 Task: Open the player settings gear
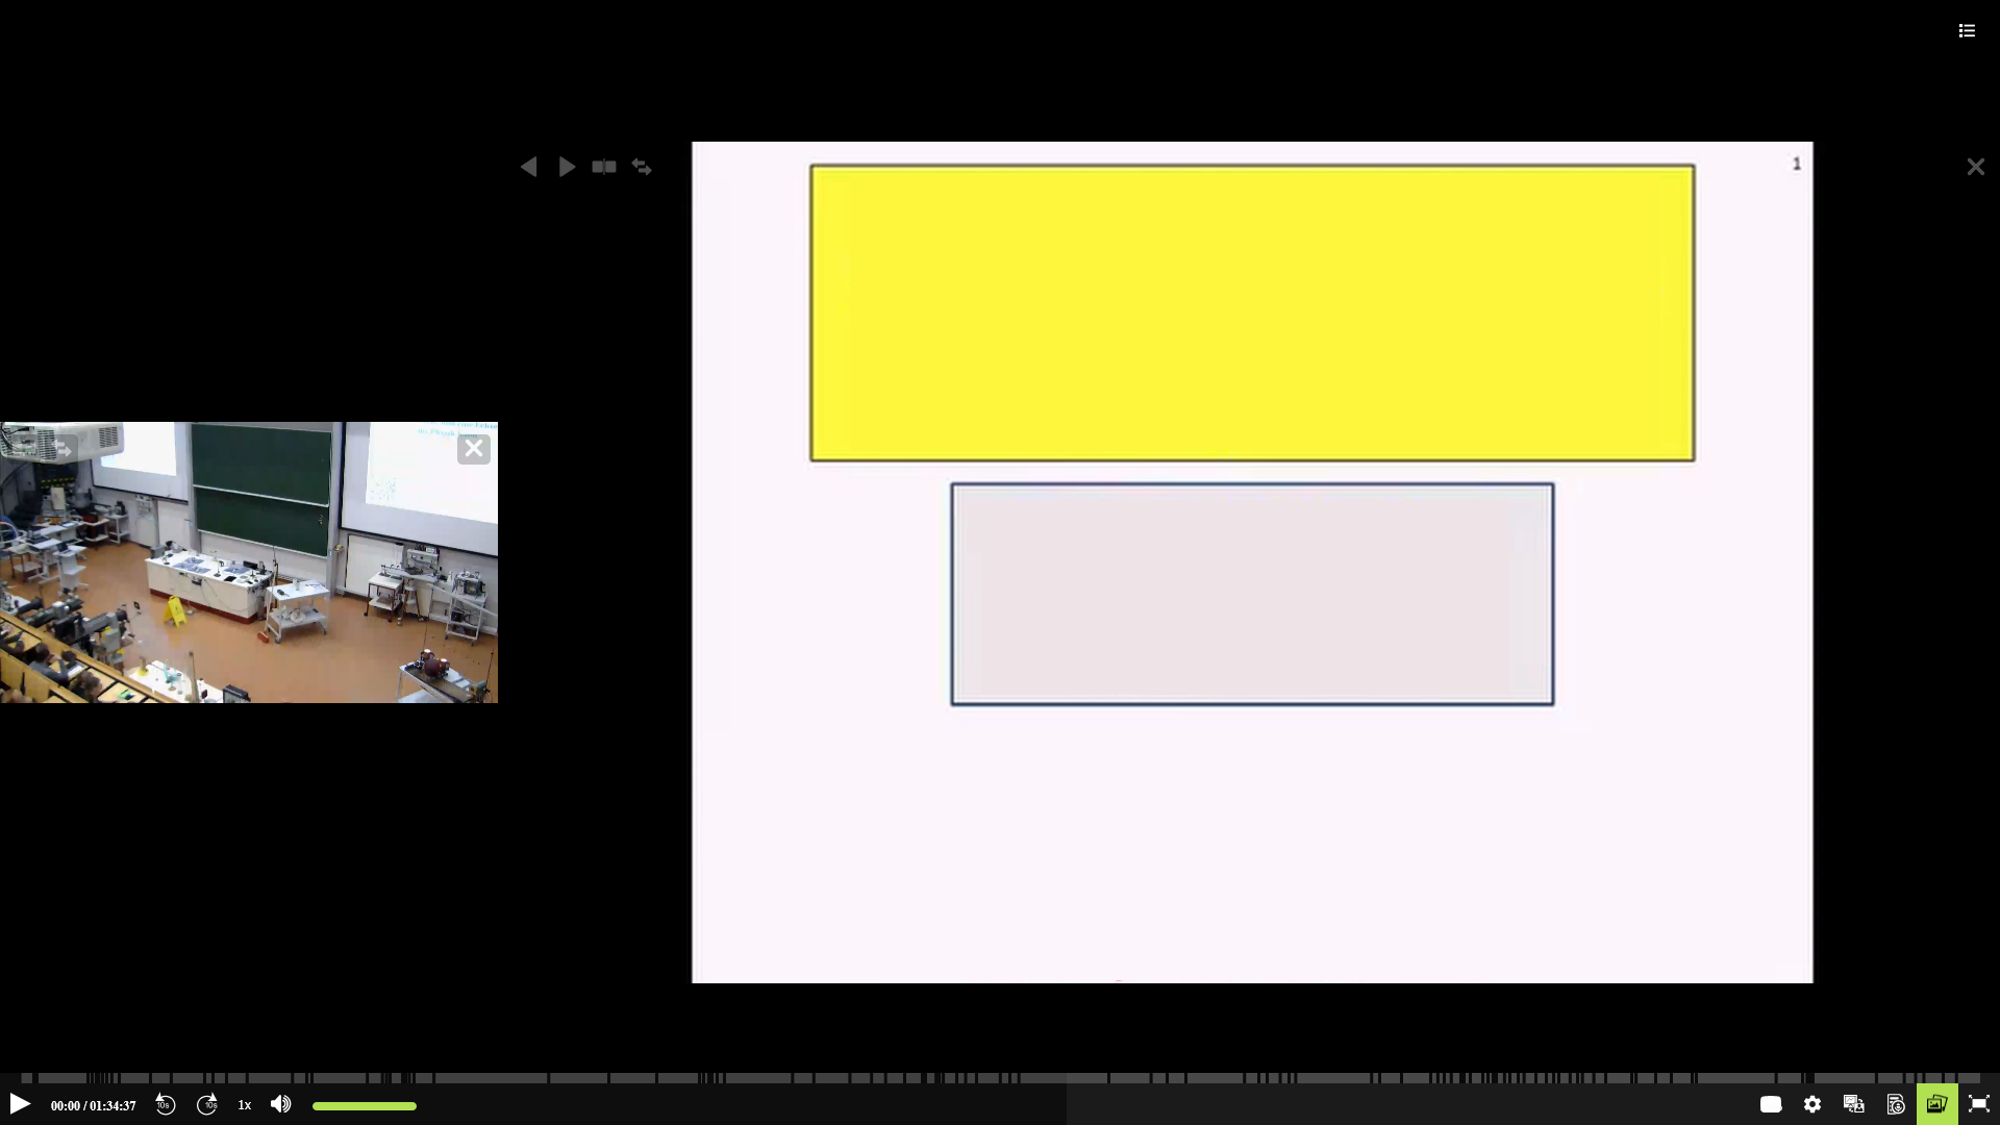pos(1813,1104)
